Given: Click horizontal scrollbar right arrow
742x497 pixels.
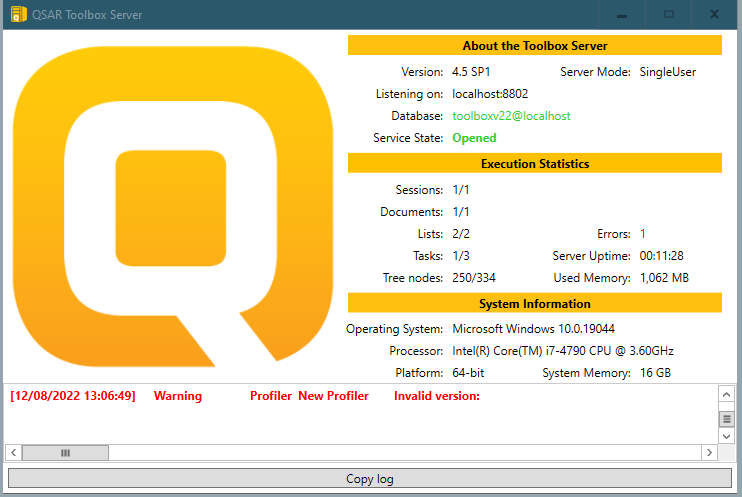Looking at the screenshot, I should [x=709, y=453].
